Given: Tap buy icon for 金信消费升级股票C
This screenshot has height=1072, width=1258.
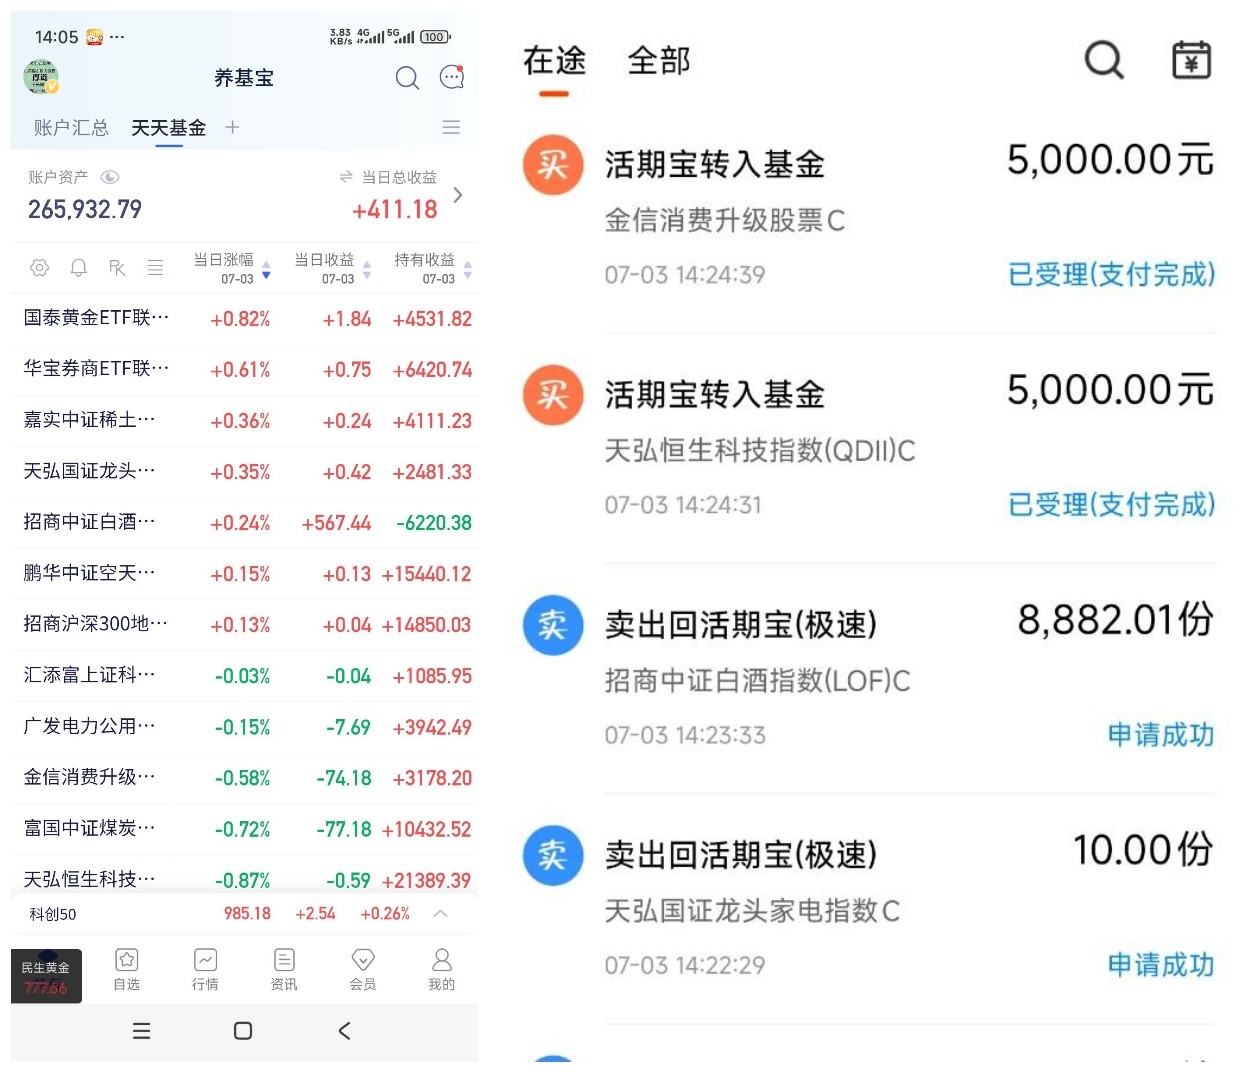Looking at the screenshot, I should click(x=553, y=164).
